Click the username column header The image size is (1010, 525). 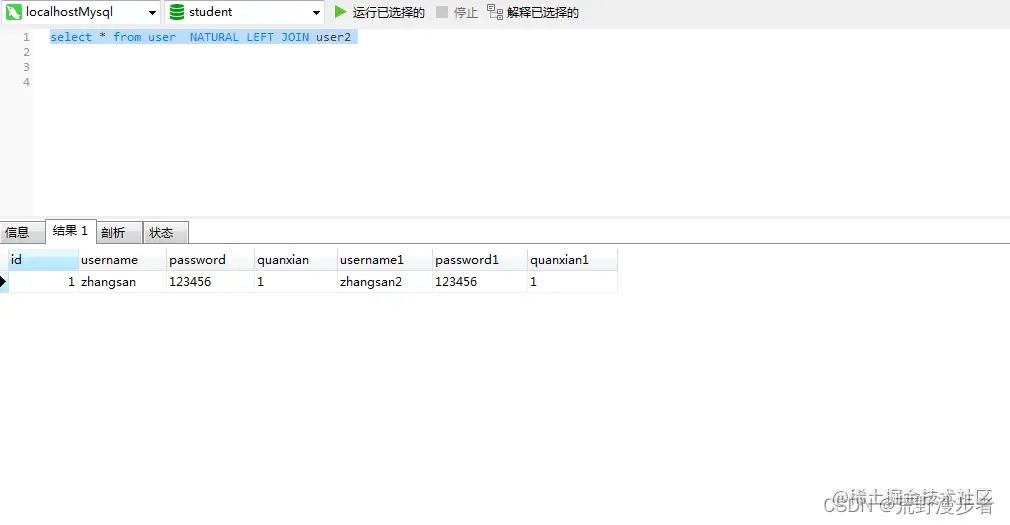(x=122, y=260)
